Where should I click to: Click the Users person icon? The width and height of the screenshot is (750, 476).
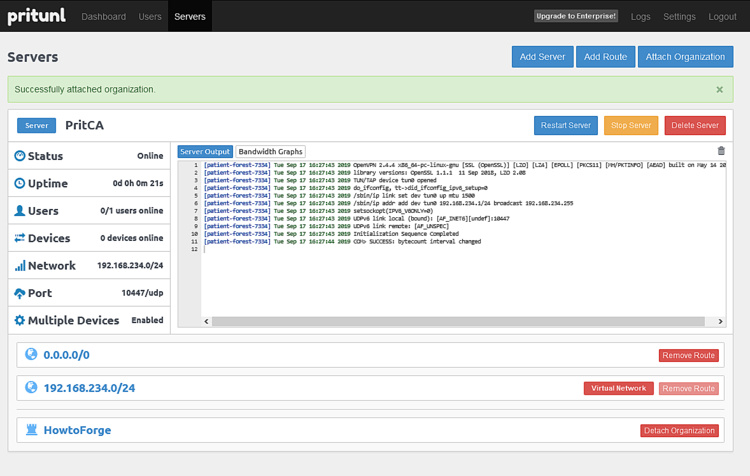[20, 211]
